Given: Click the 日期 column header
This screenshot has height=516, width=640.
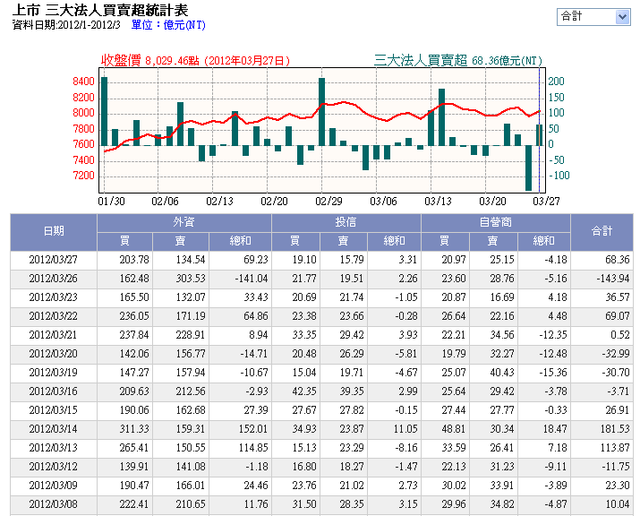Looking at the screenshot, I should pyautogui.click(x=53, y=231).
